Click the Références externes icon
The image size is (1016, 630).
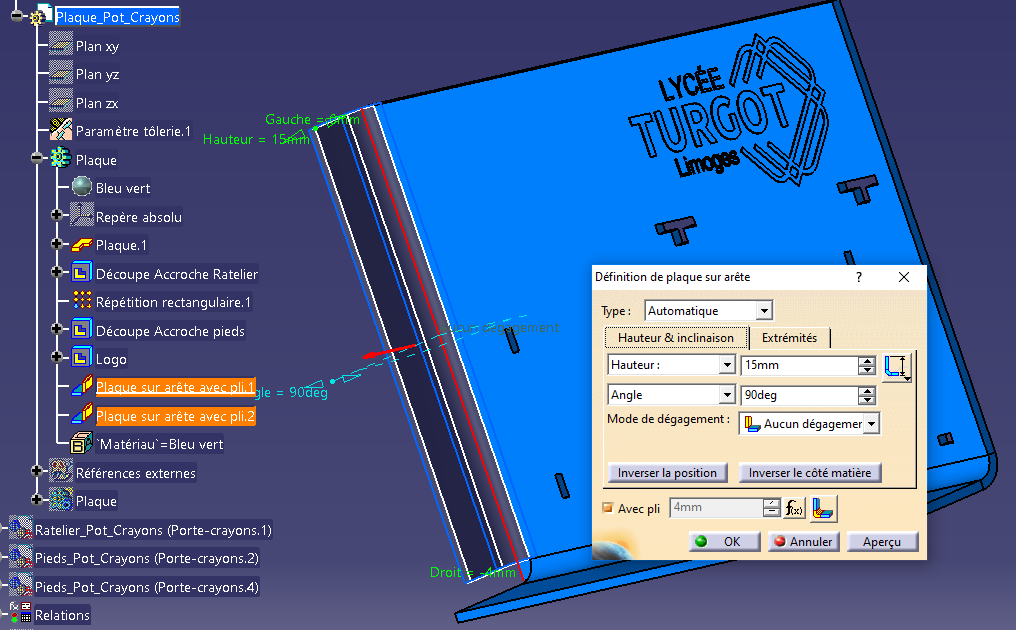coord(61,471)
